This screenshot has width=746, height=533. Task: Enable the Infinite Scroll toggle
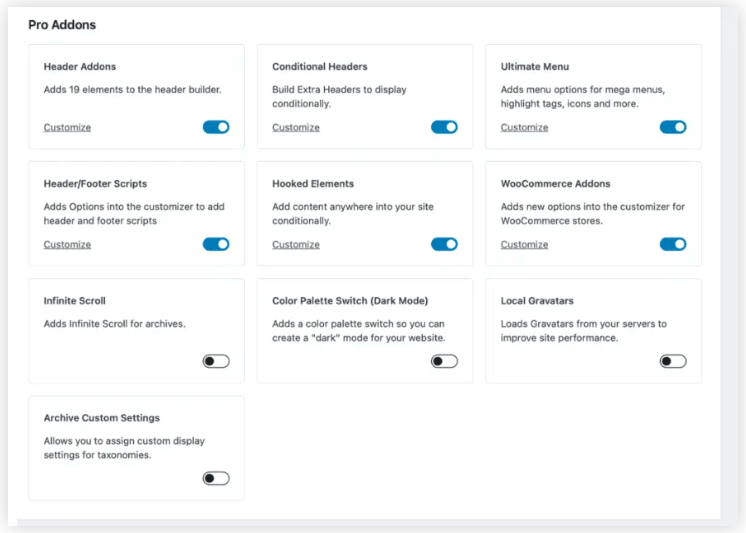coord(216,361)
